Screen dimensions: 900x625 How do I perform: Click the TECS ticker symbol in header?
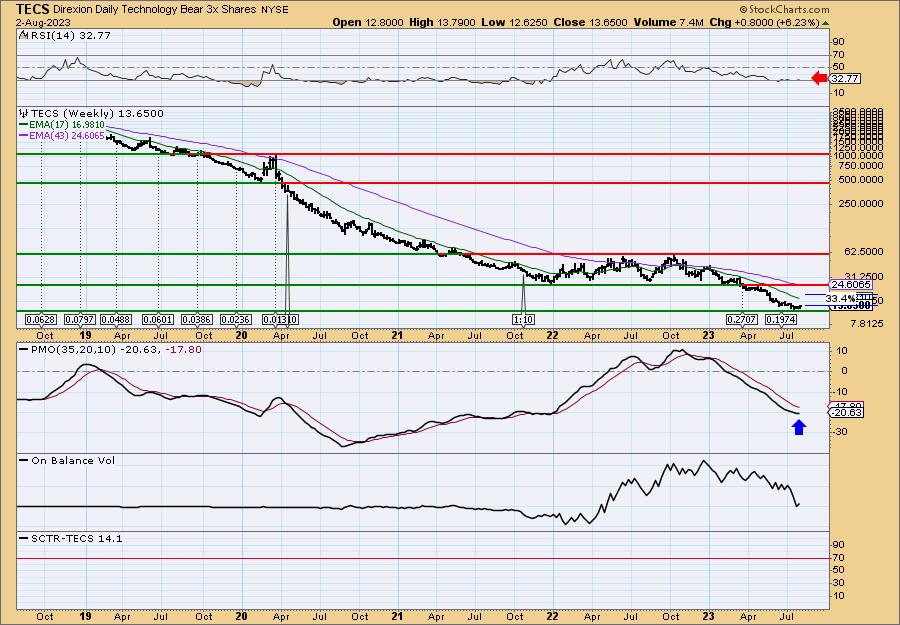coord(33,9)
